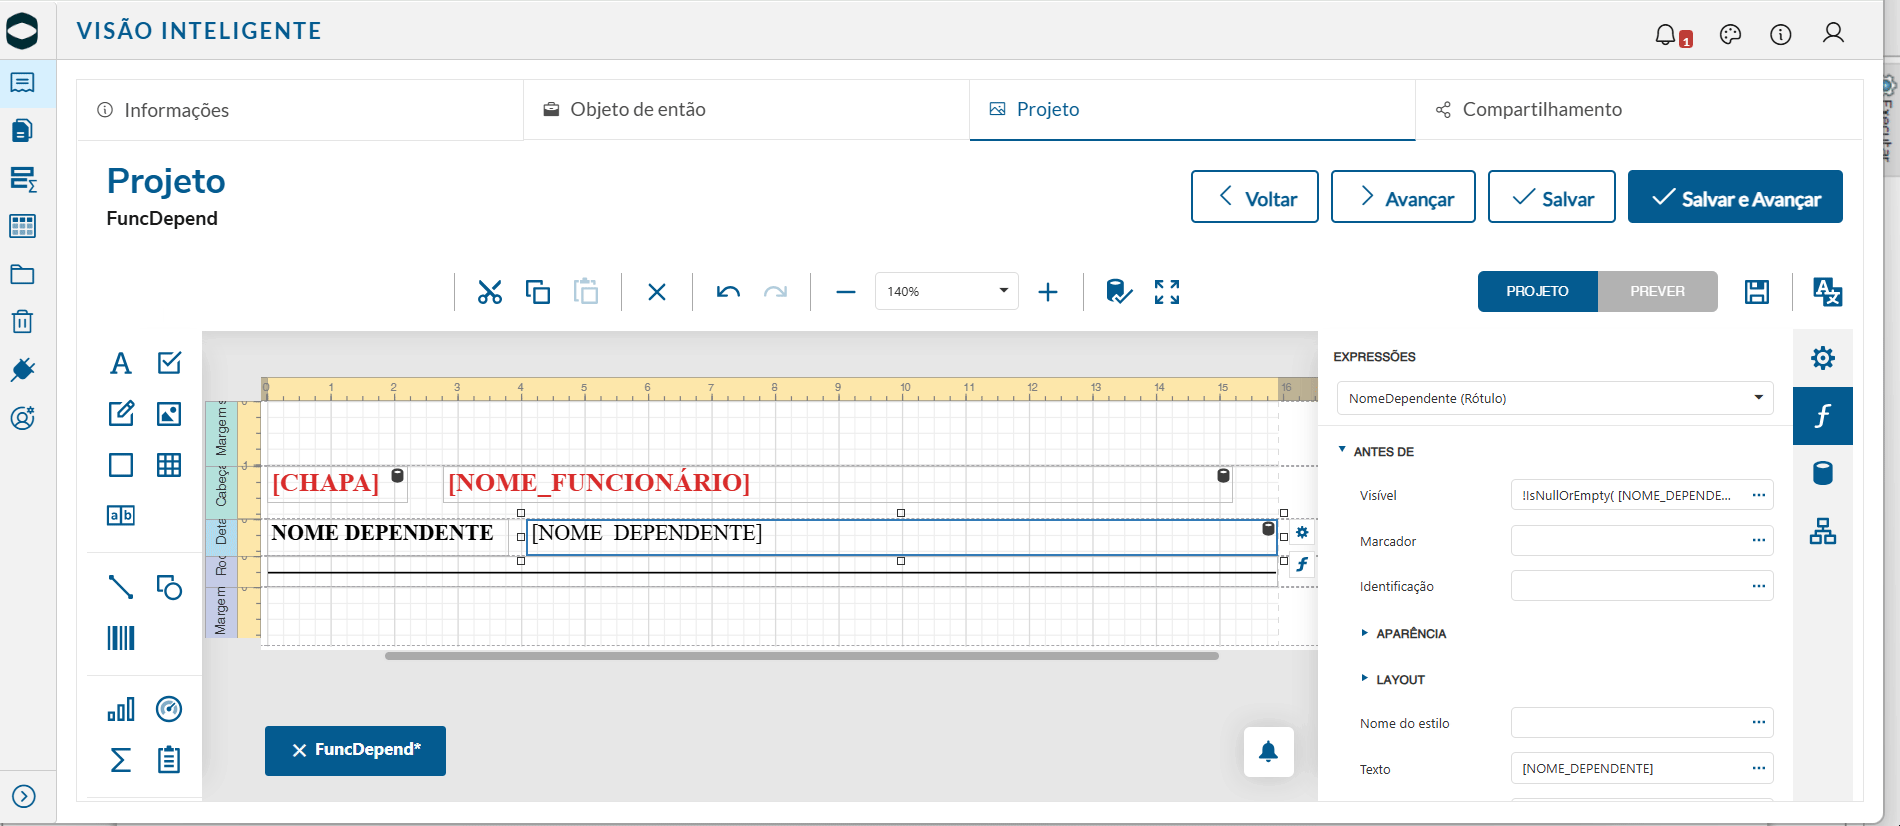Open the Properties gear panel
The image size is (1900, 826).
[x=1823, y=358]
